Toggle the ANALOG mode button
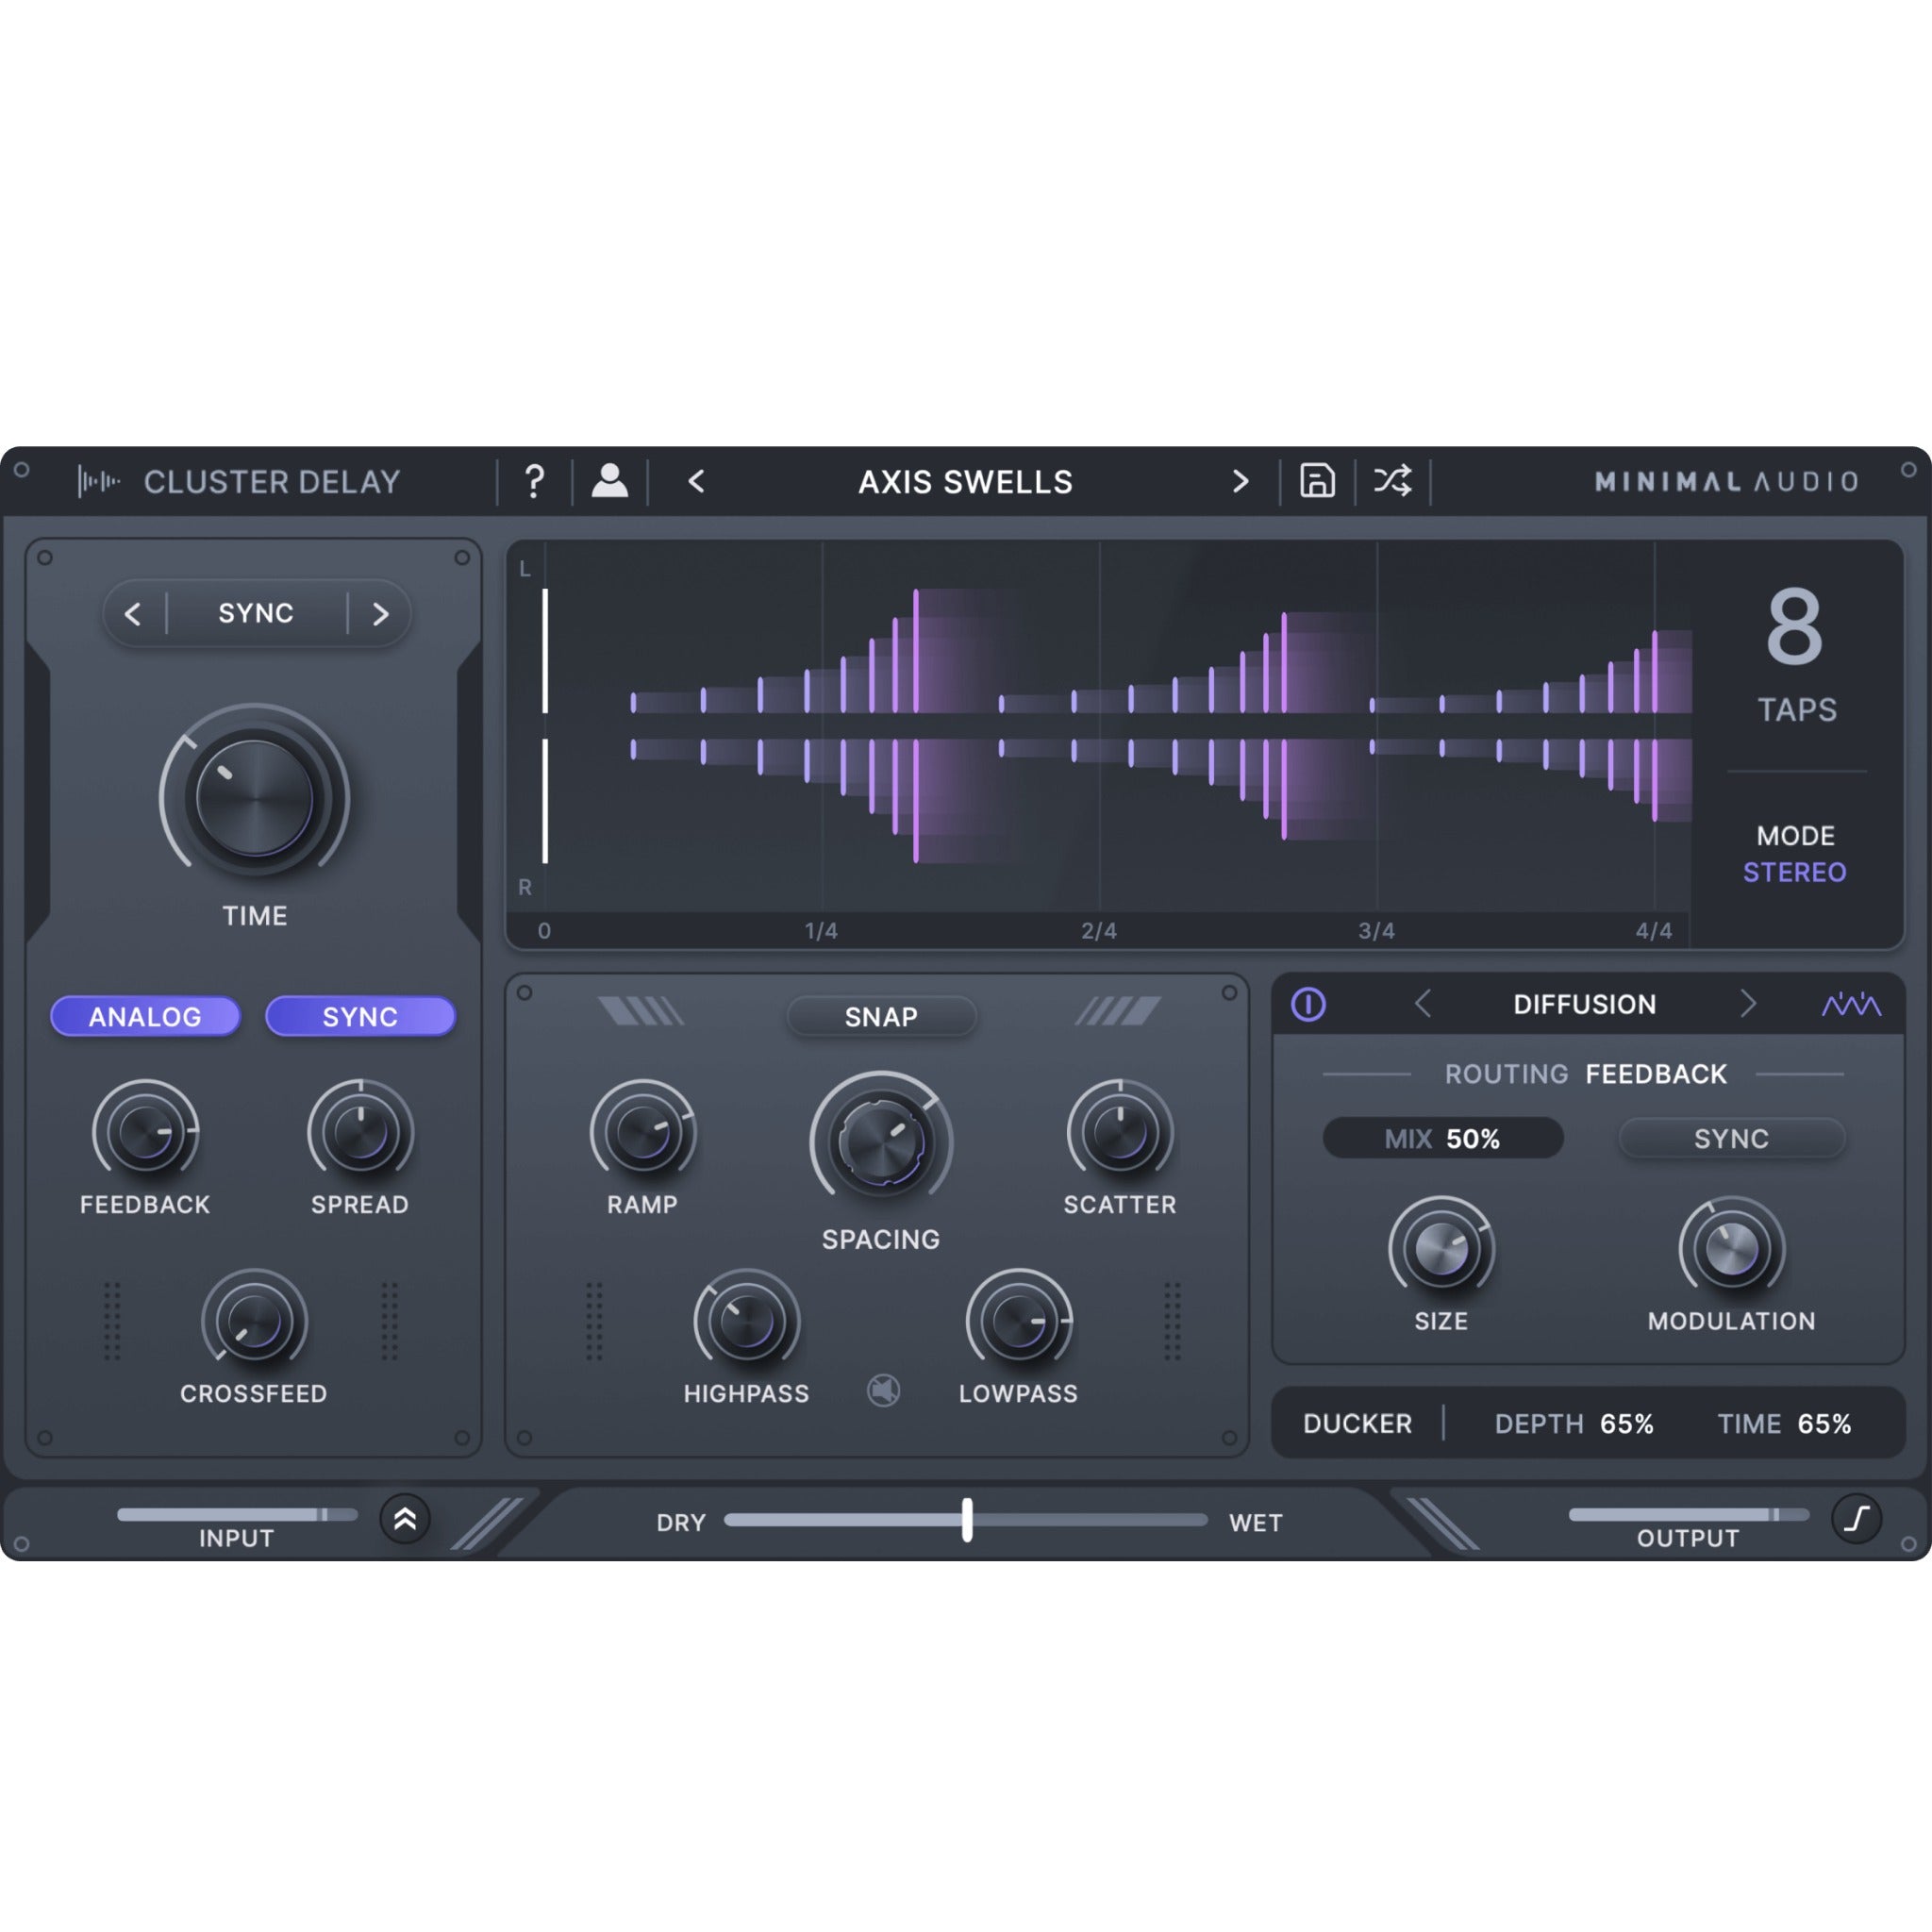This screenshot has width=1932, height=1932. click(145, 1016)
